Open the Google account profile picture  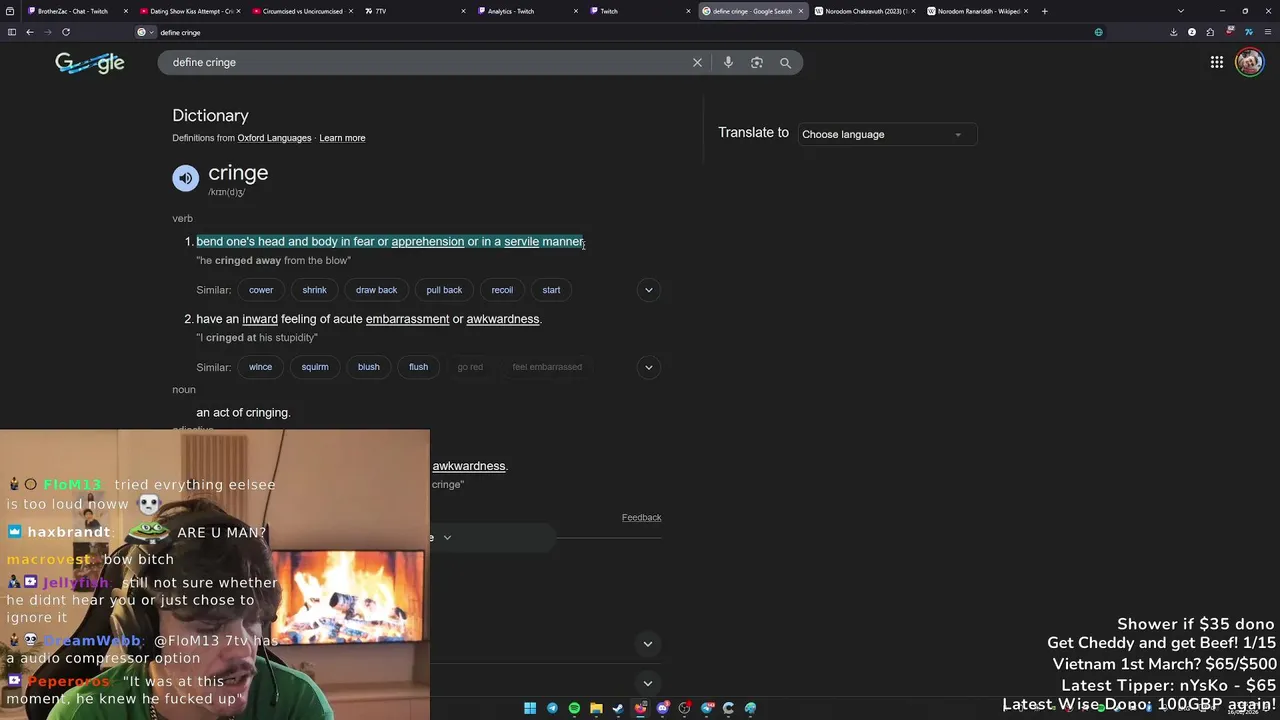click(1249, 62)
